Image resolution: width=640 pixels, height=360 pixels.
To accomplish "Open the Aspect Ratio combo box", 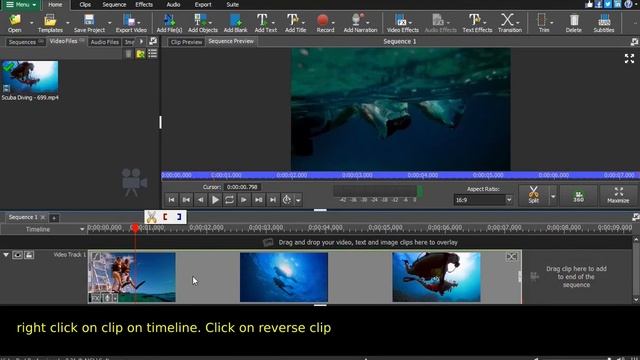I will 483,200.
